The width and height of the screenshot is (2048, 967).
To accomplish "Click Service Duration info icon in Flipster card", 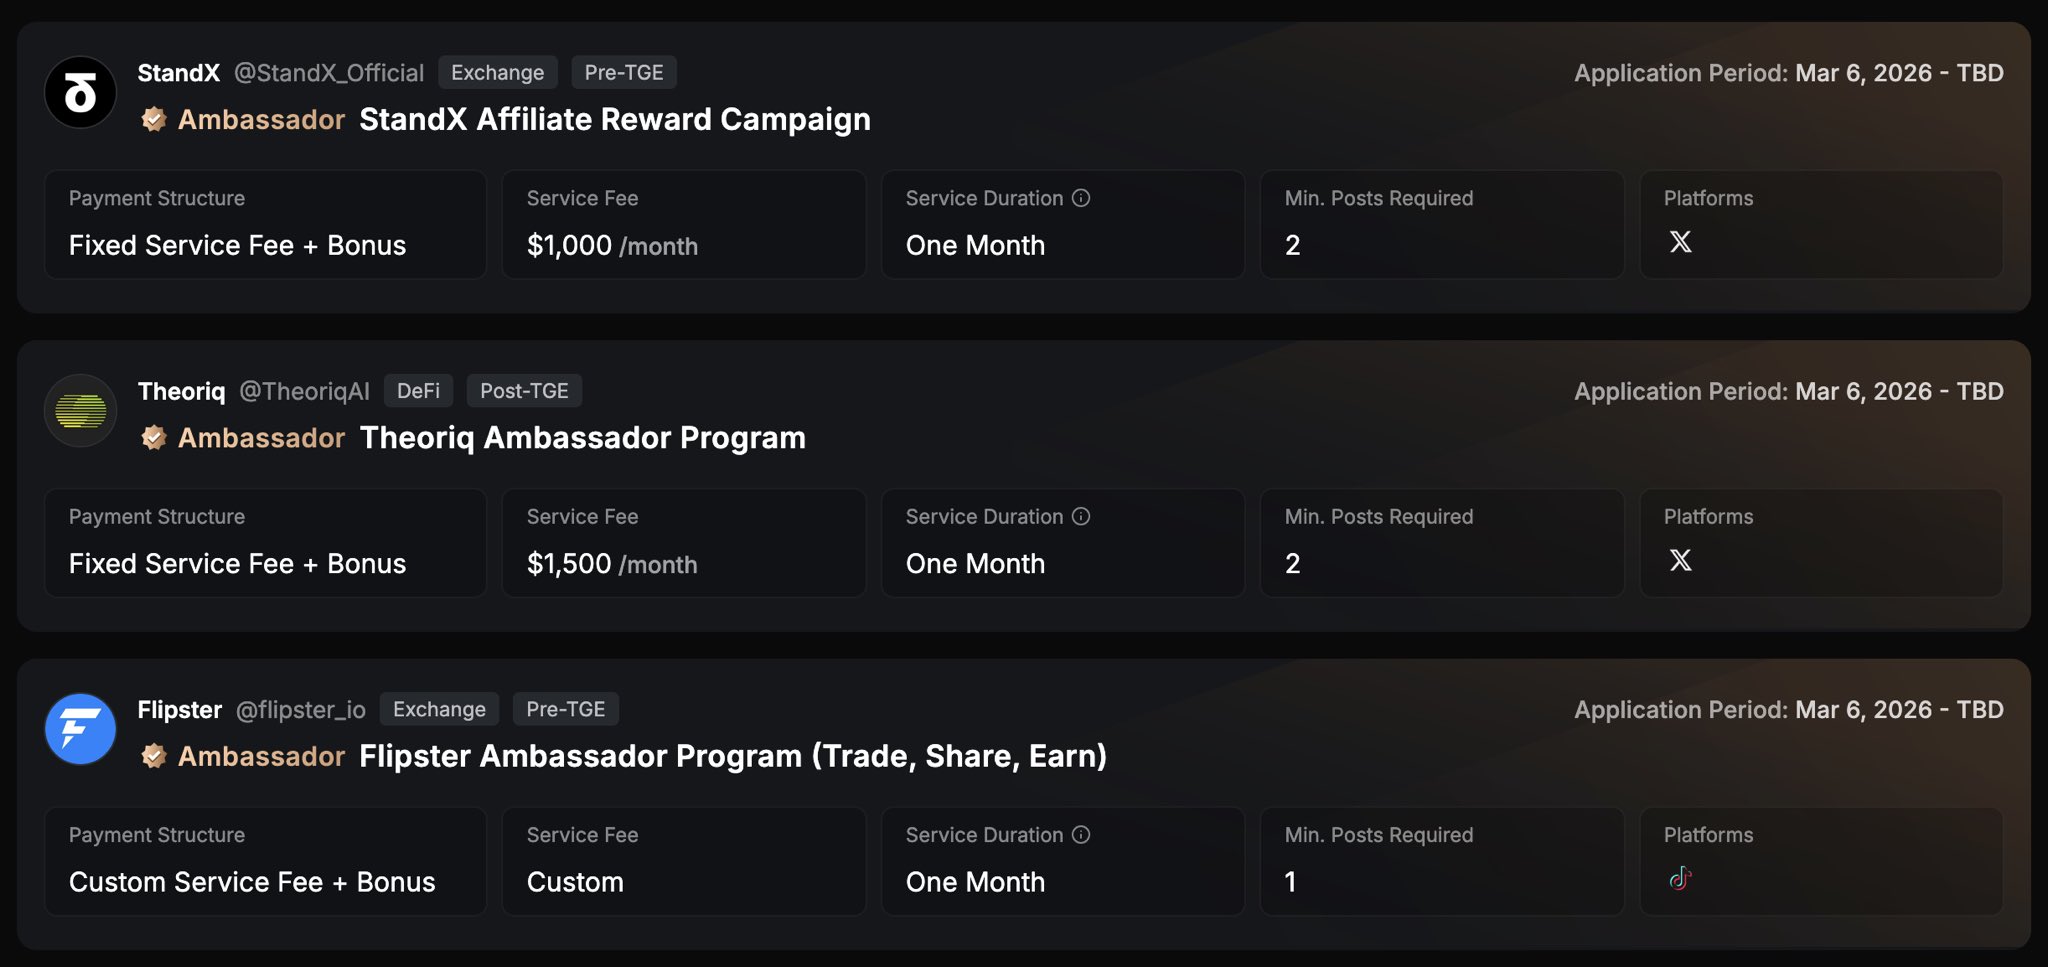I will pos(1081,834).
